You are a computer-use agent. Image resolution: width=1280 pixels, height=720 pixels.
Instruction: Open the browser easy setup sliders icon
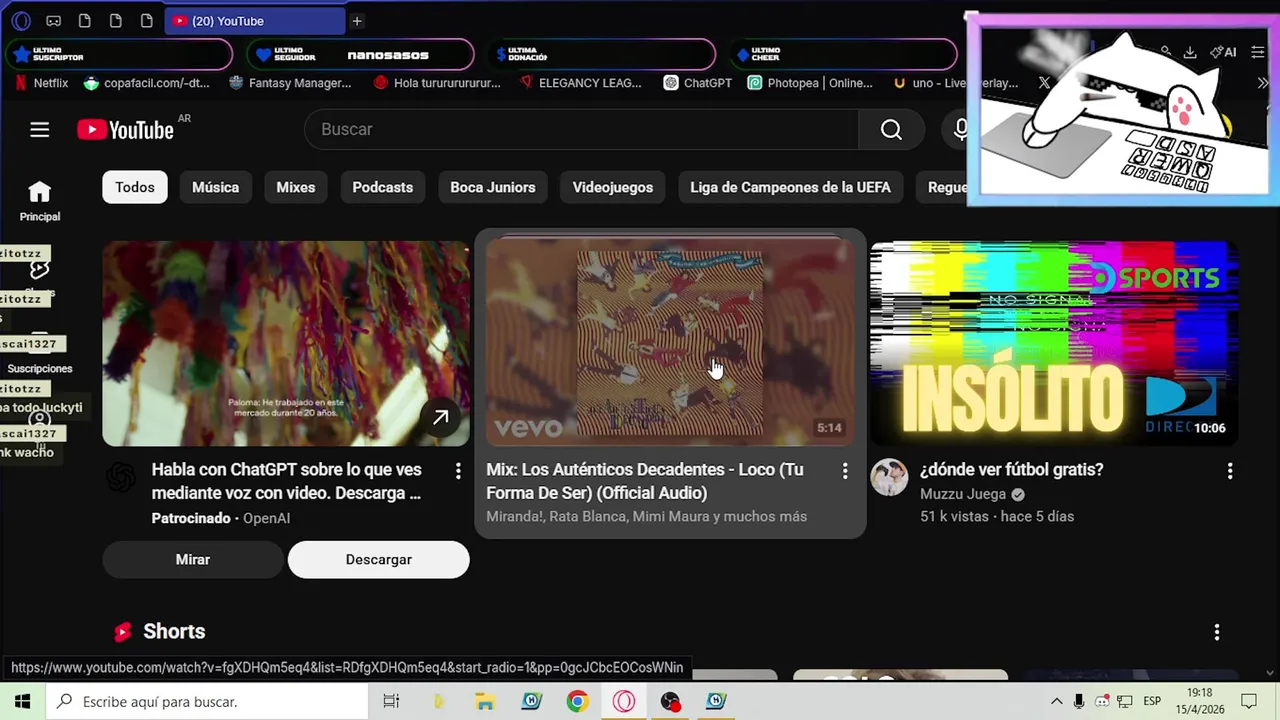[1258, 52]
